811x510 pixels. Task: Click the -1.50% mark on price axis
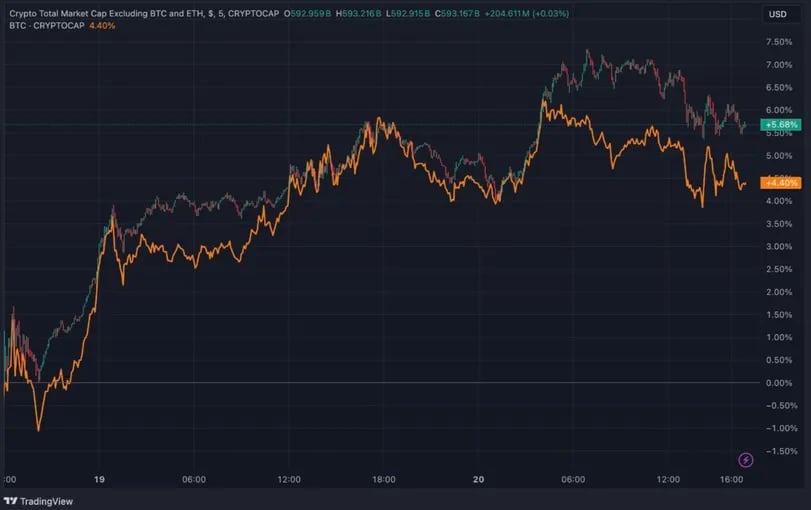tap(778, 451)
